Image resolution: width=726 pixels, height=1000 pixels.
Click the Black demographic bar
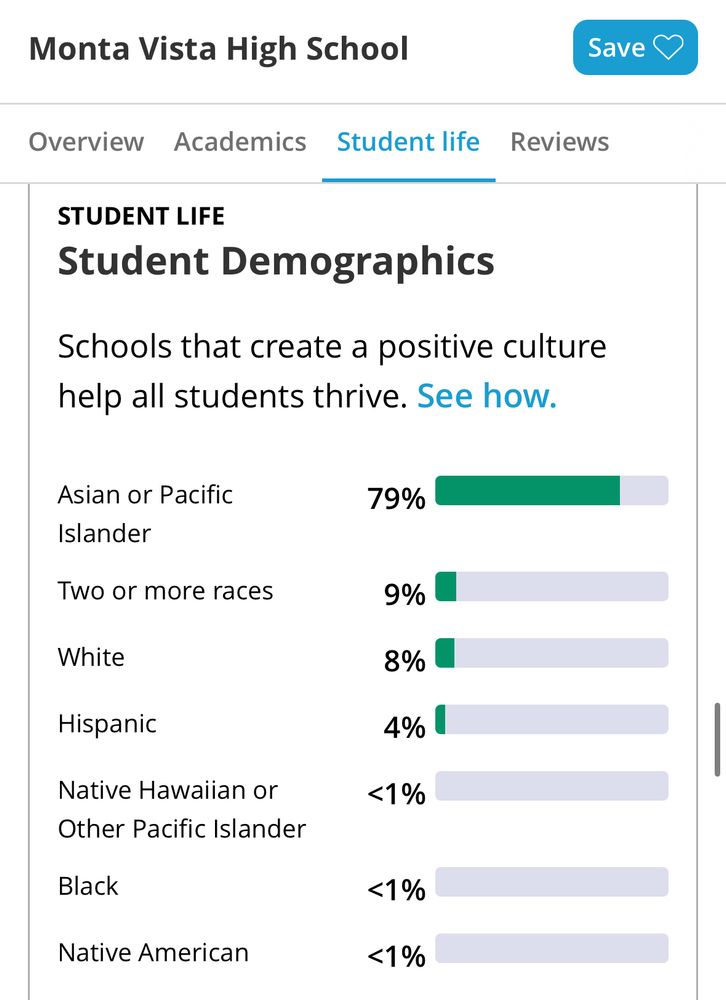pyautogui.click(x=552, y=882)
